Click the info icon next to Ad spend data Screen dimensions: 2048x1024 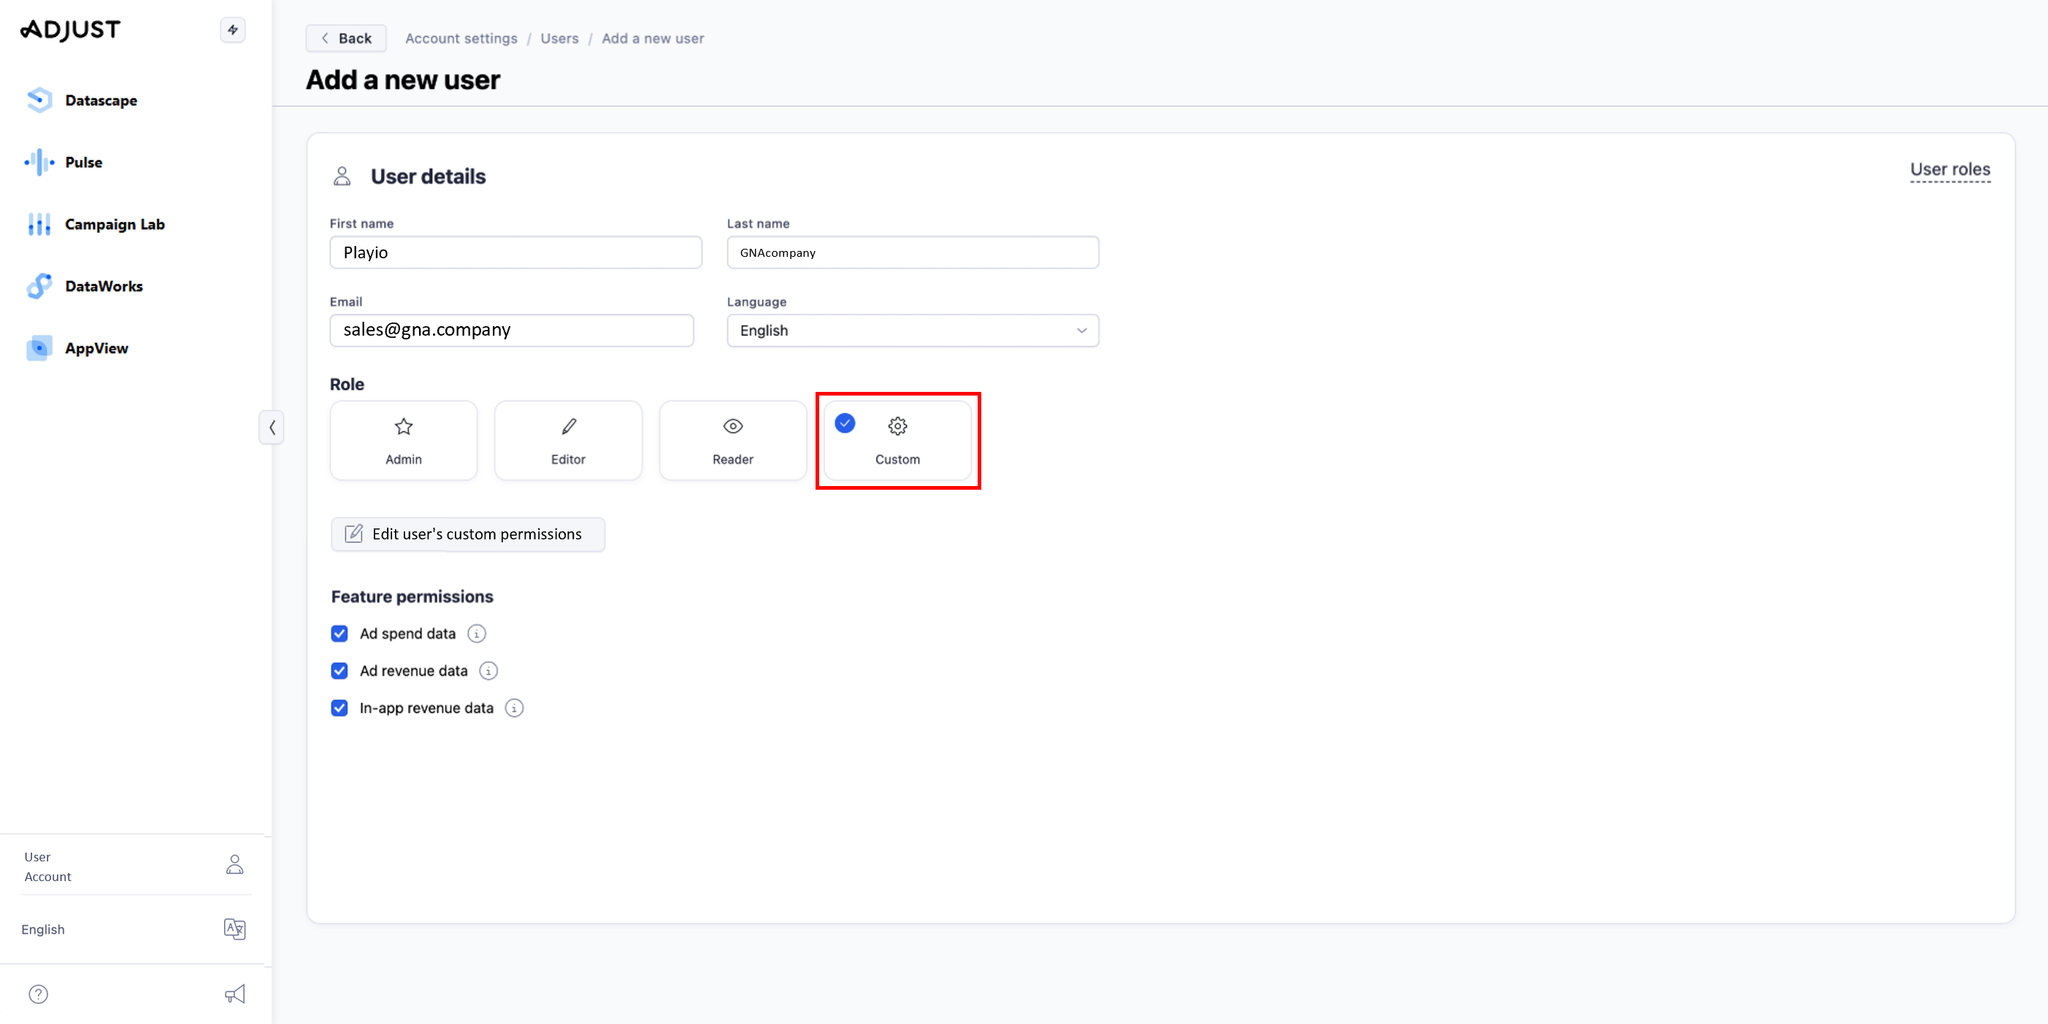point(477,634)
